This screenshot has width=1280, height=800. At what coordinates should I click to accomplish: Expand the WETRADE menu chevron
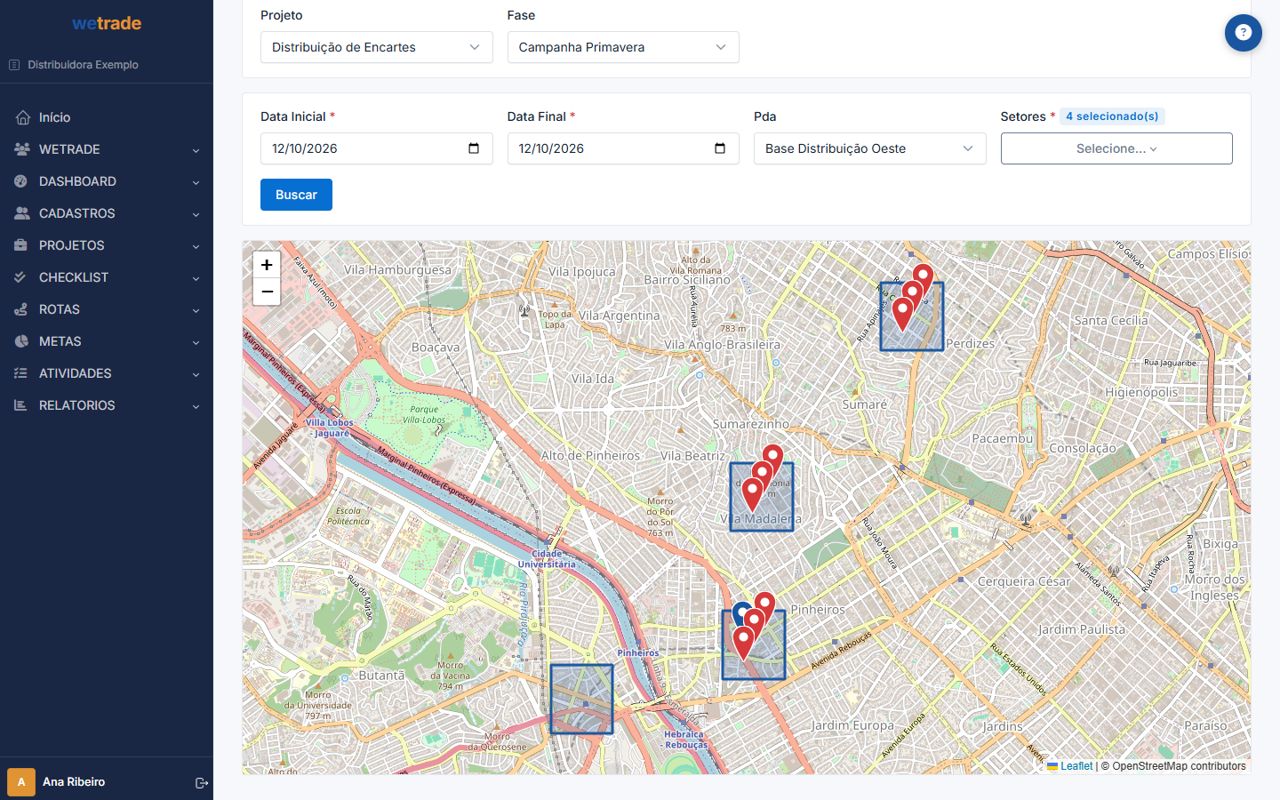pos(196,150)
